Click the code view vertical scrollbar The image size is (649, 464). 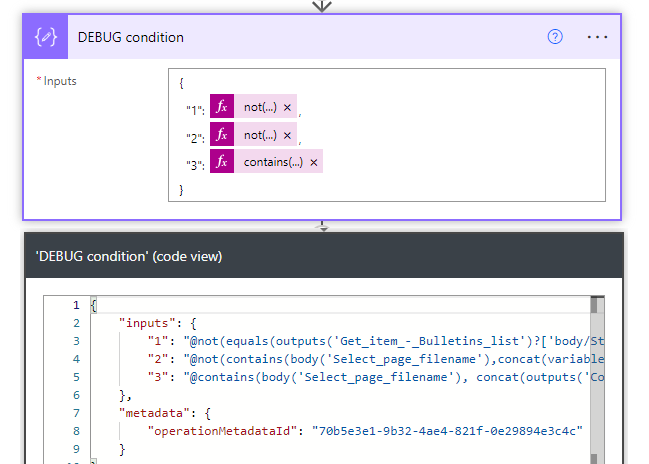click(x=597, y=380)
